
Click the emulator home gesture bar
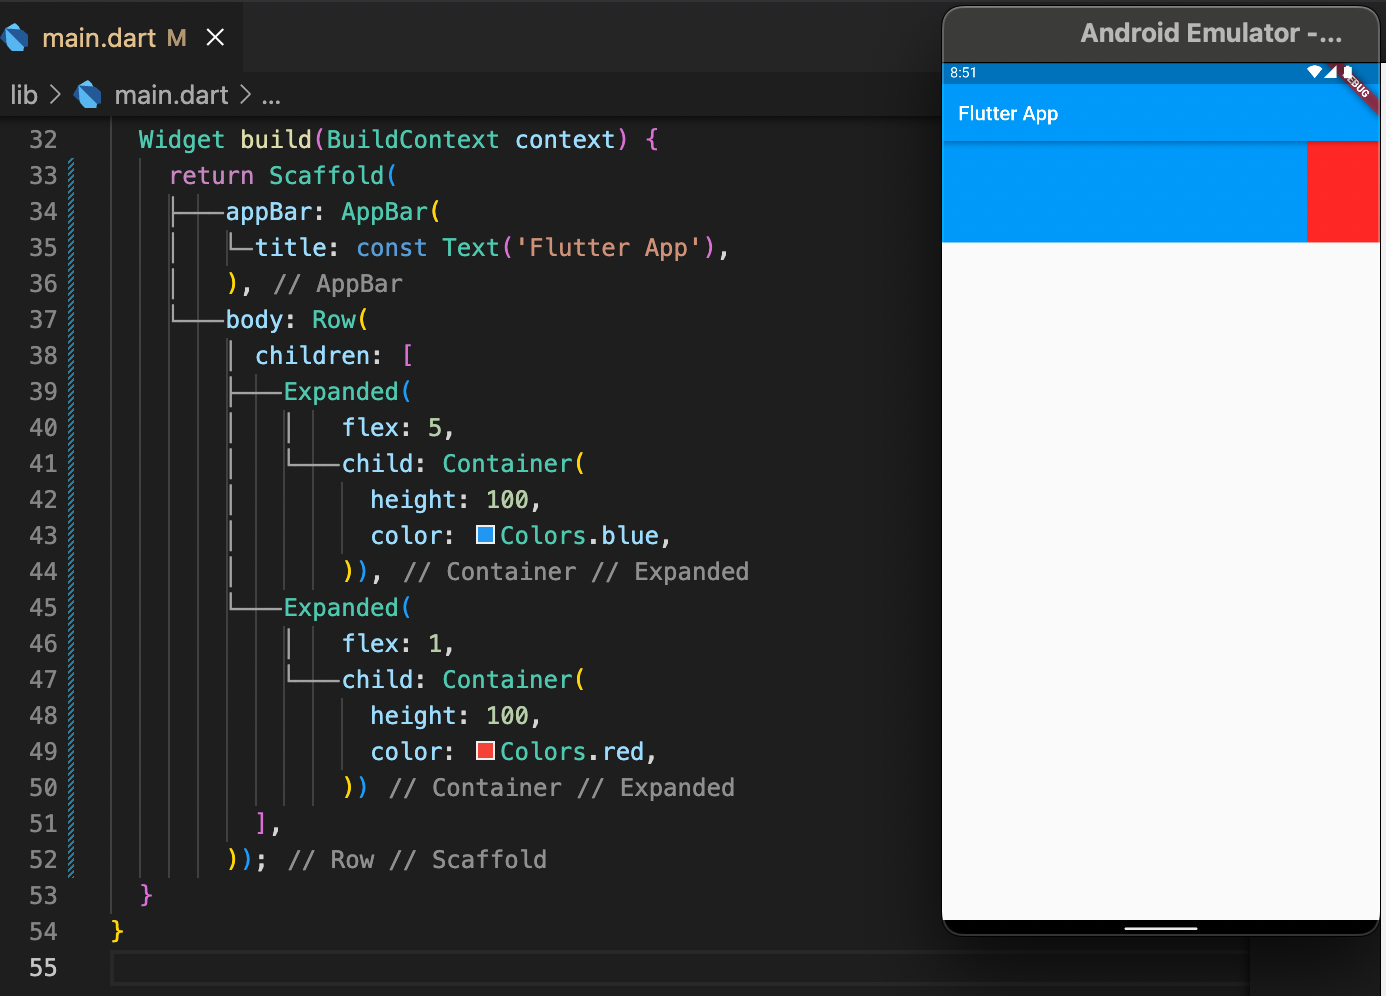(x=1161, y=928)
